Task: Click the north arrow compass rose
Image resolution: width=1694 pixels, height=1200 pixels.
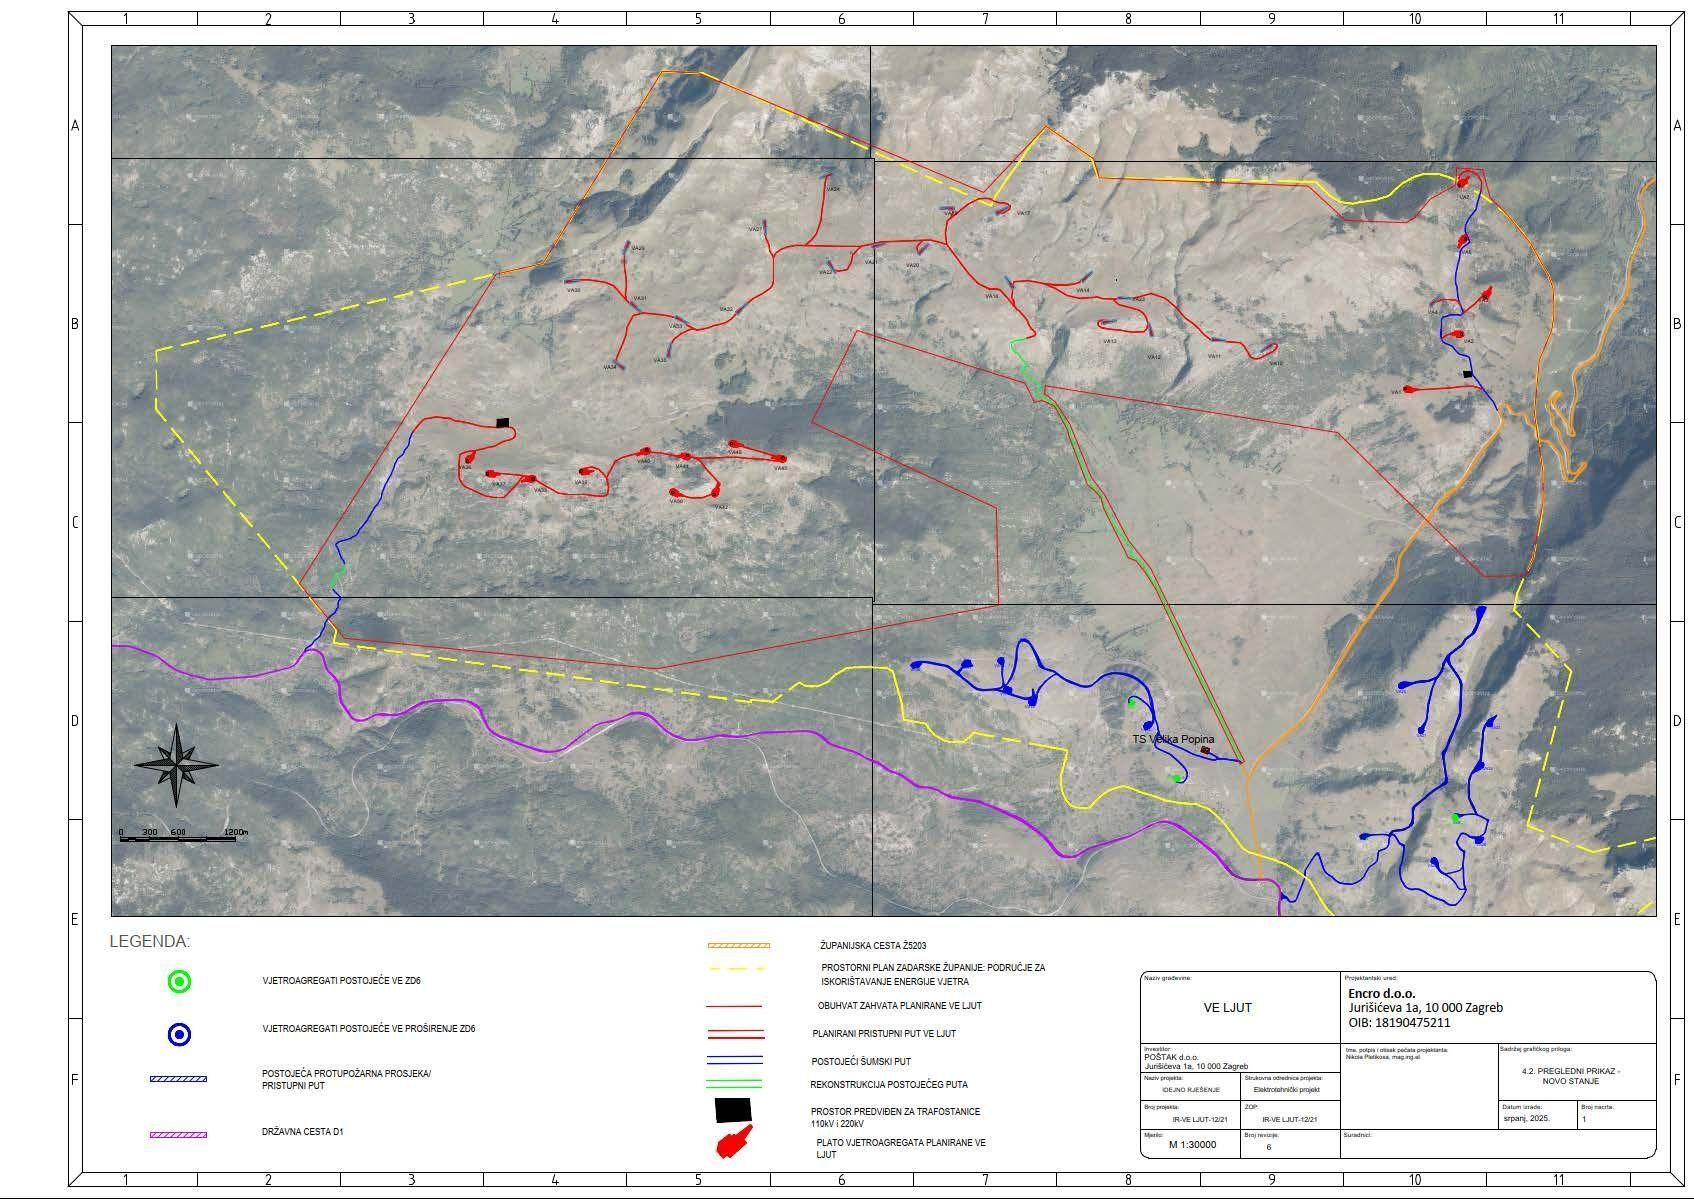Action: pyautogui.click(x=176, y=765)
